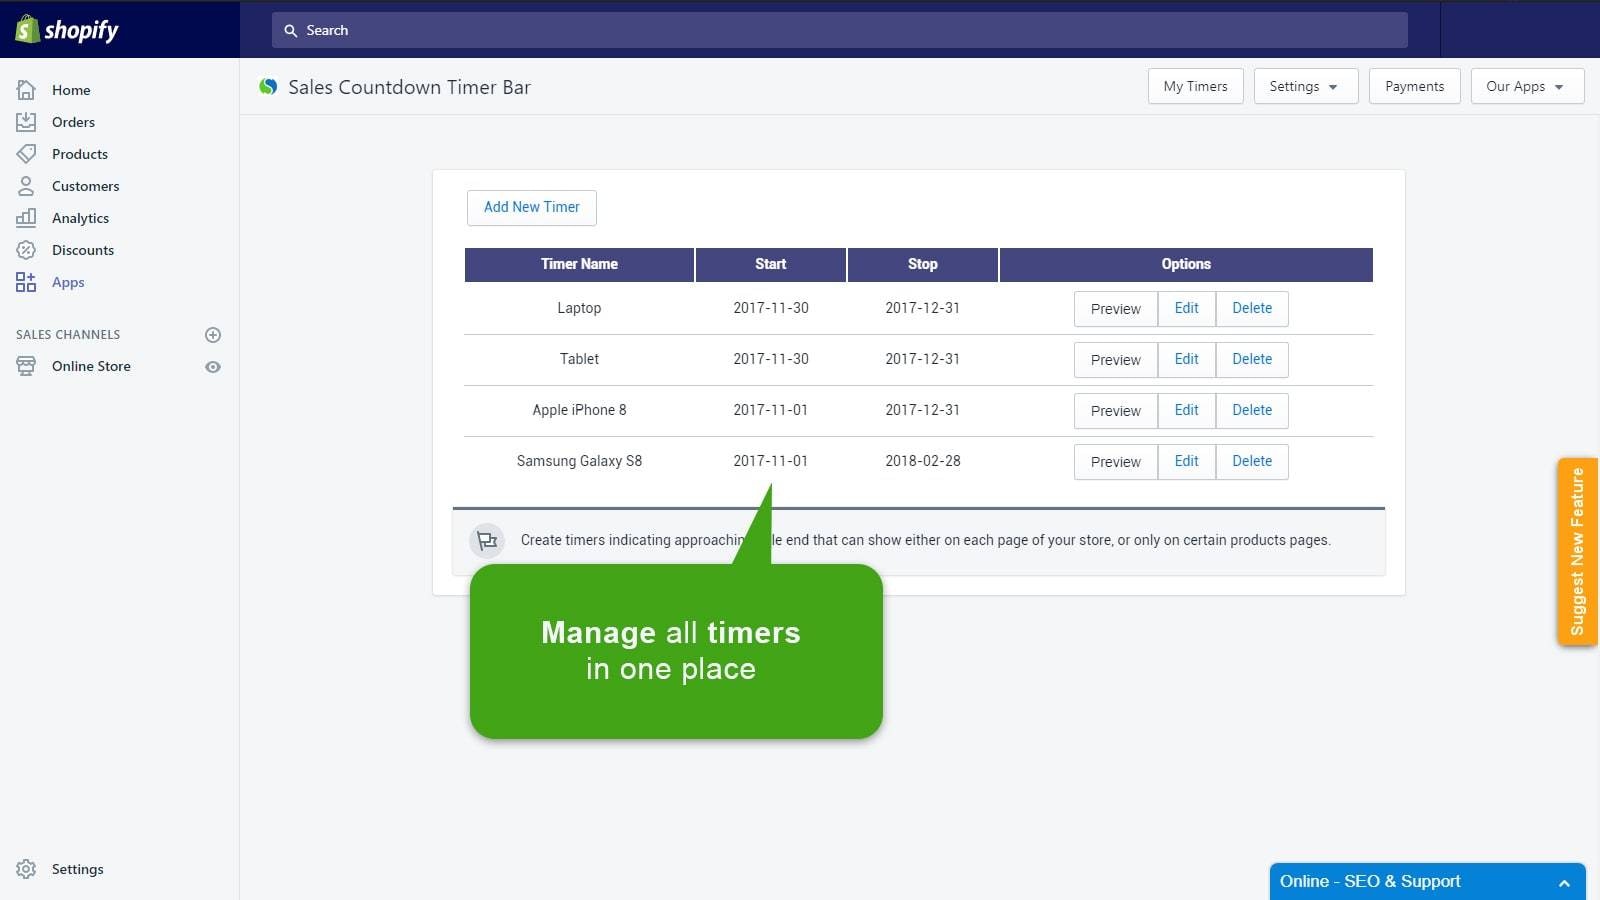The width and height of the screenshot is (1600, 900).
Task: Click the Shopify logo
Action: (x=67, y=30)
